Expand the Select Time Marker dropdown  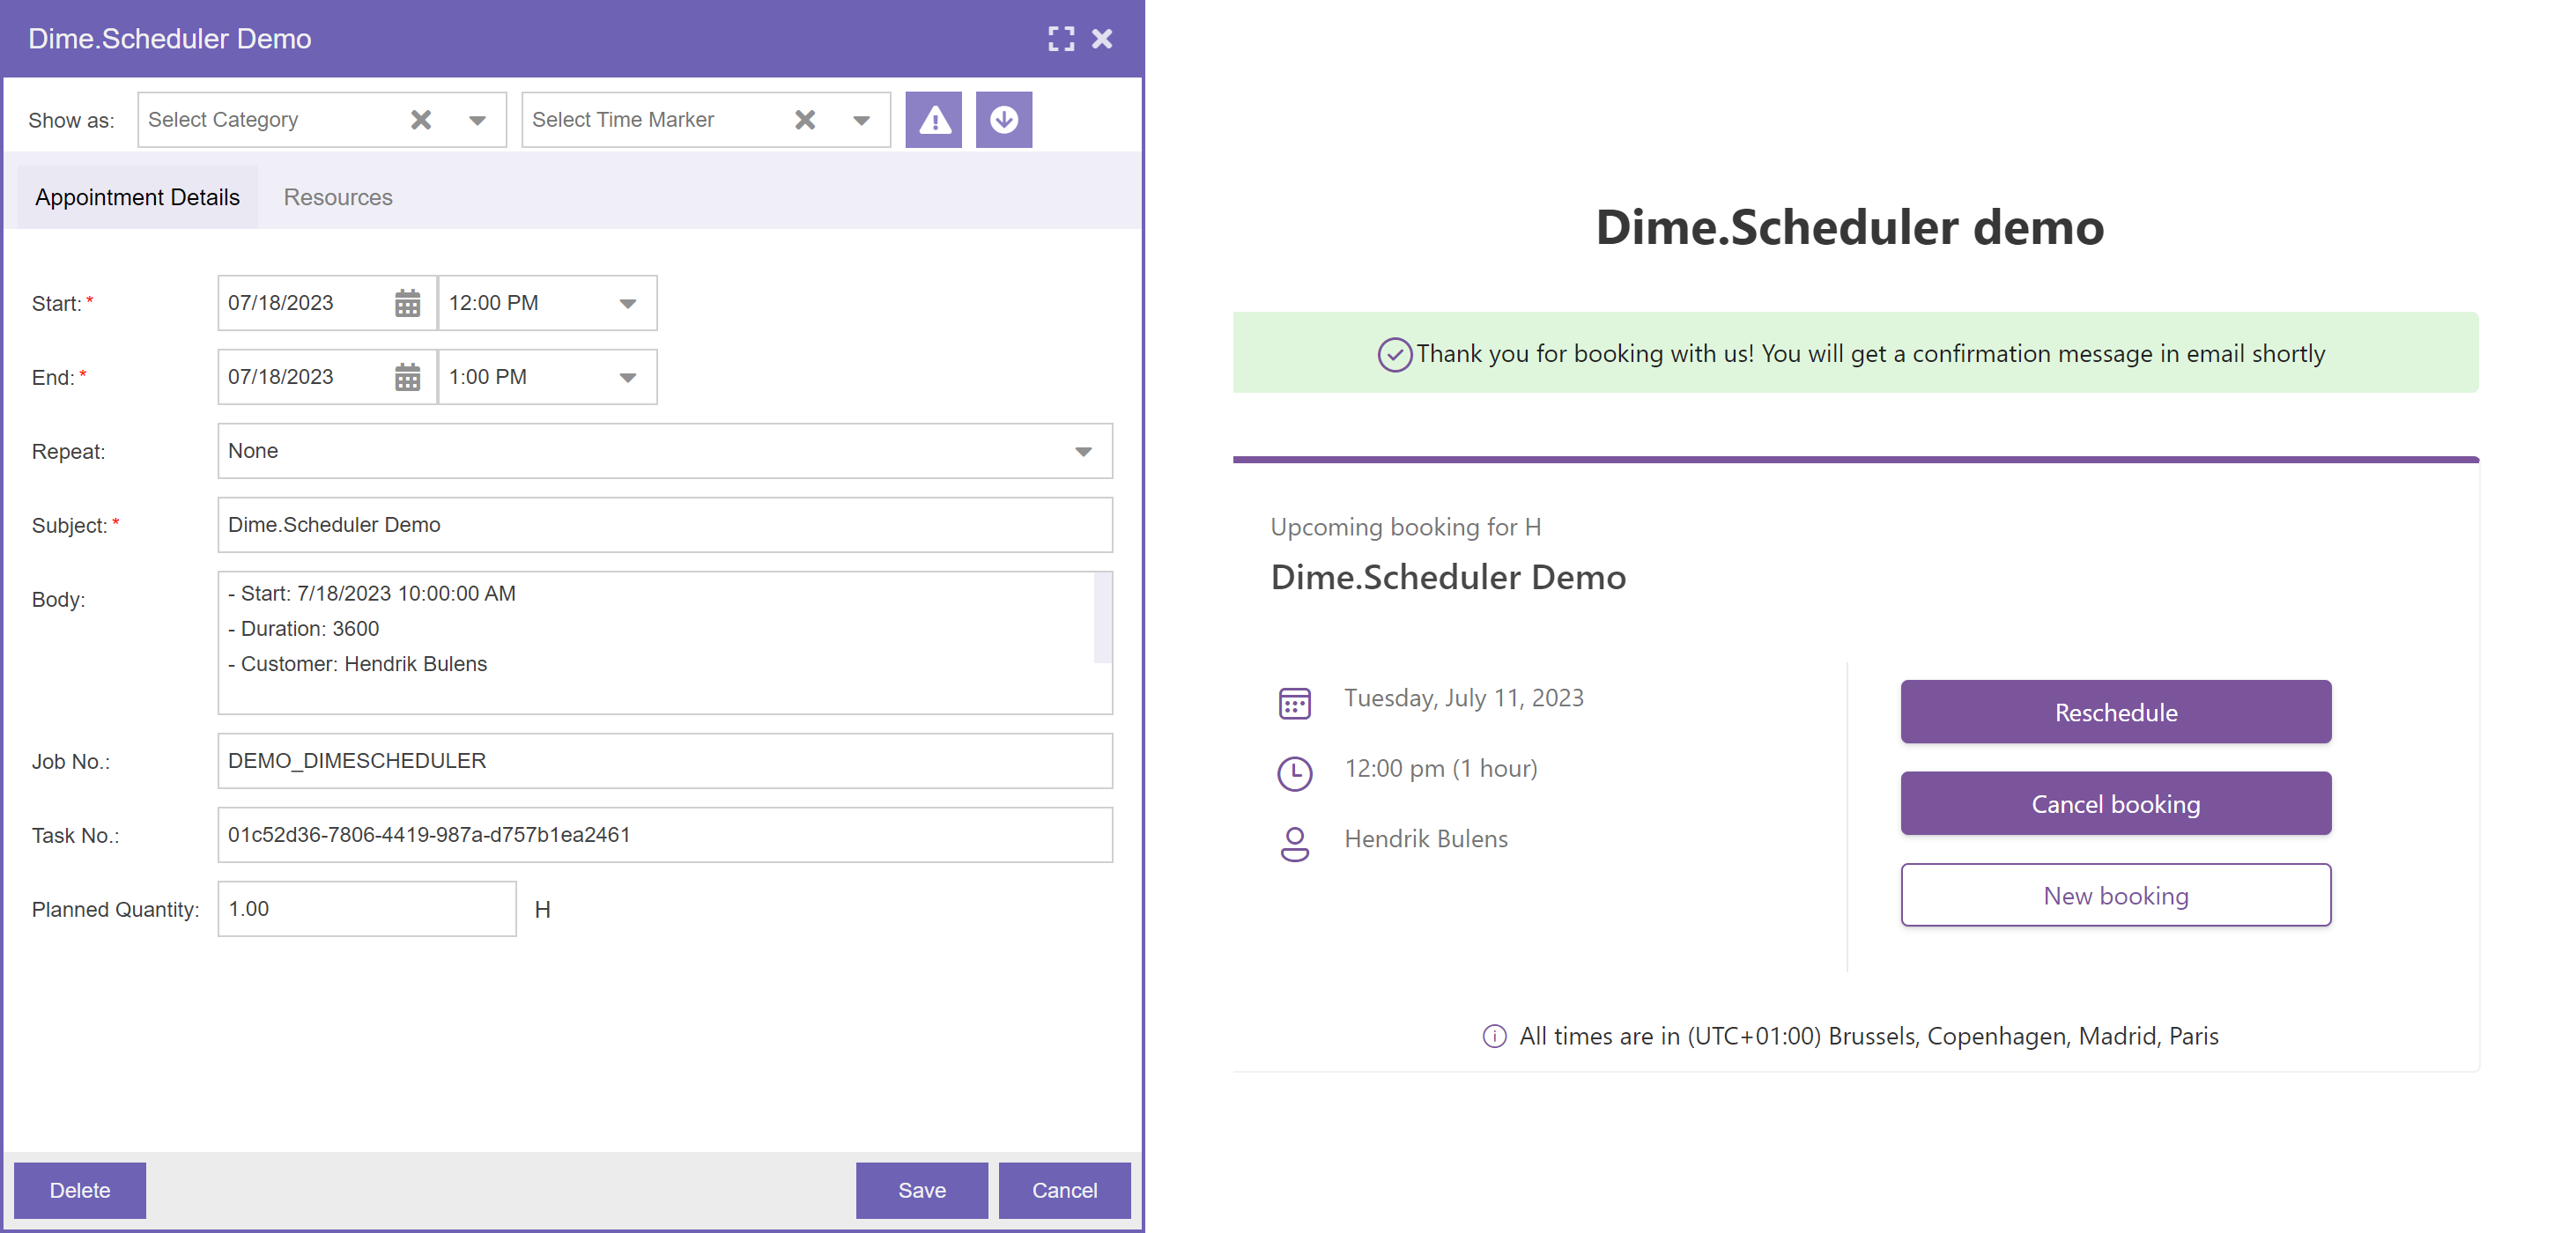[x=861, y=120]
